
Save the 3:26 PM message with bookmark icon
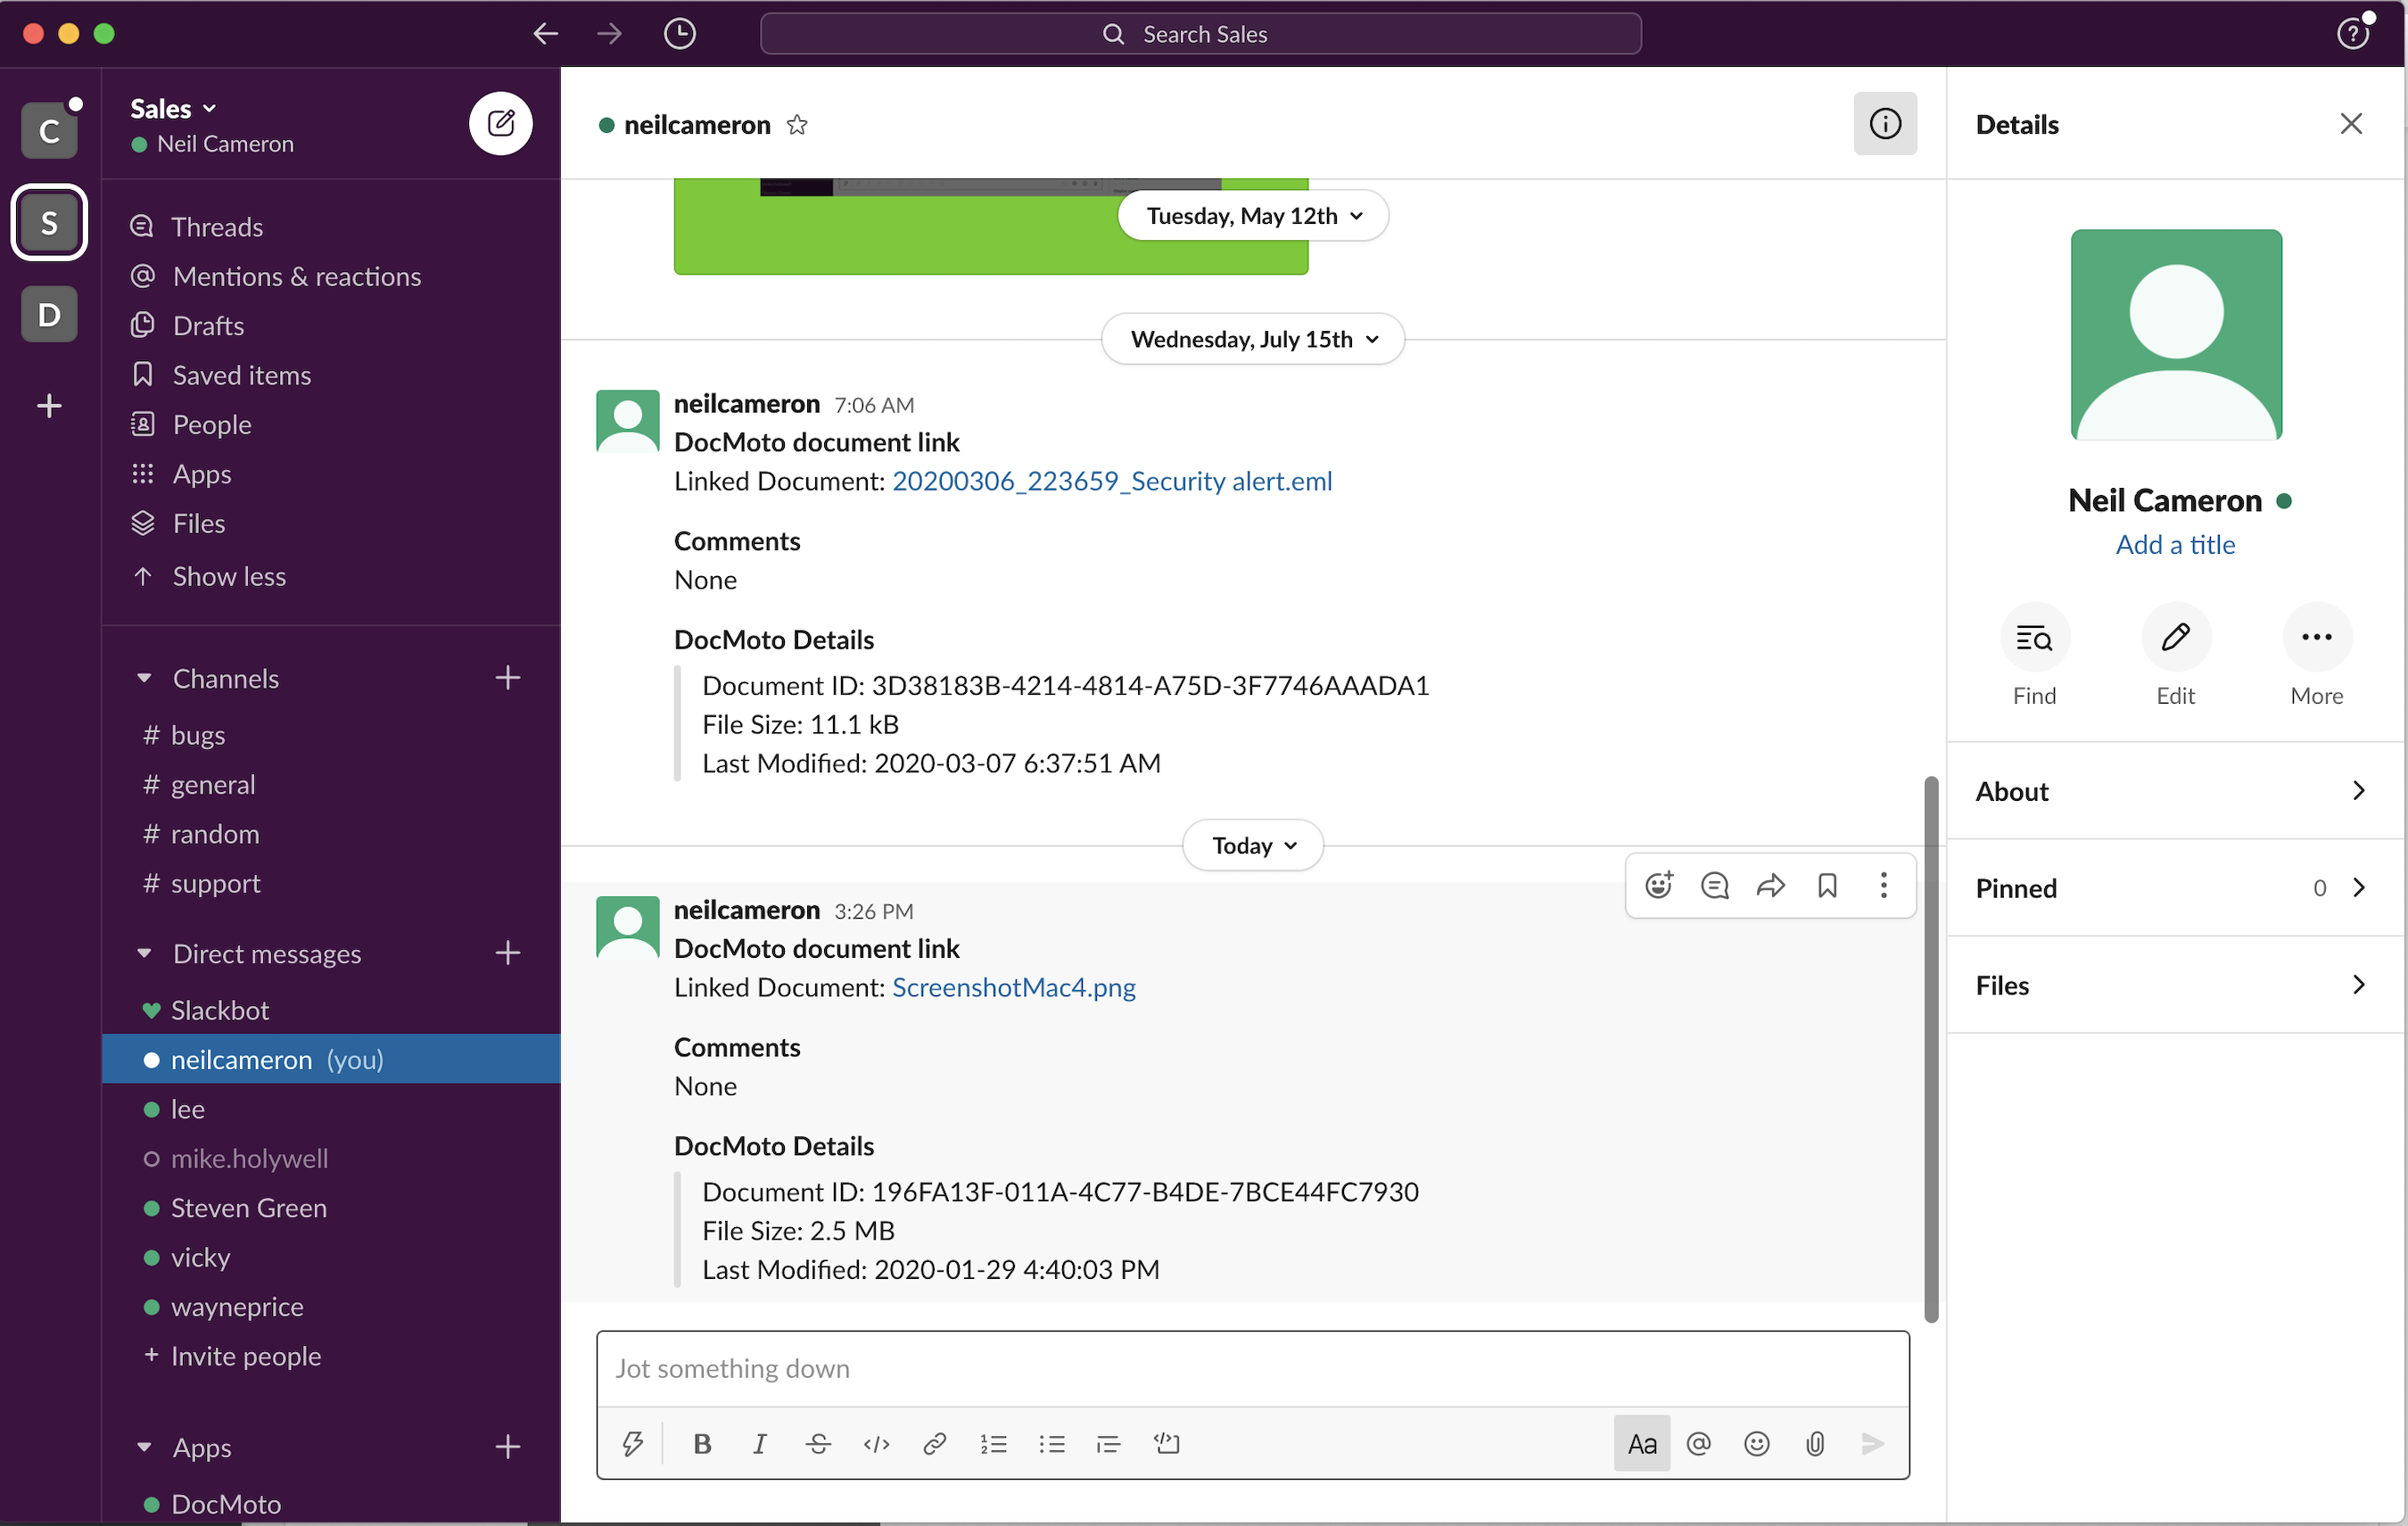(1827, 885)
